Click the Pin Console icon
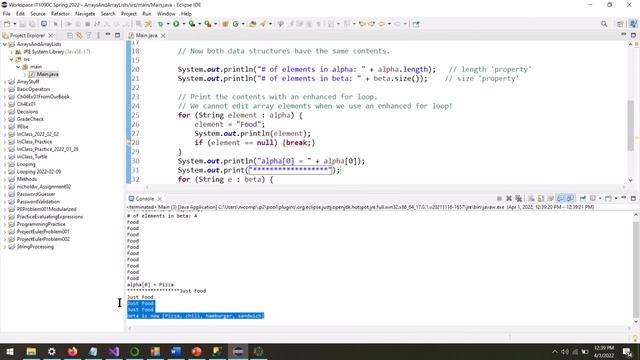This screenshot has width=640, height=360. (x=583, y=198)
